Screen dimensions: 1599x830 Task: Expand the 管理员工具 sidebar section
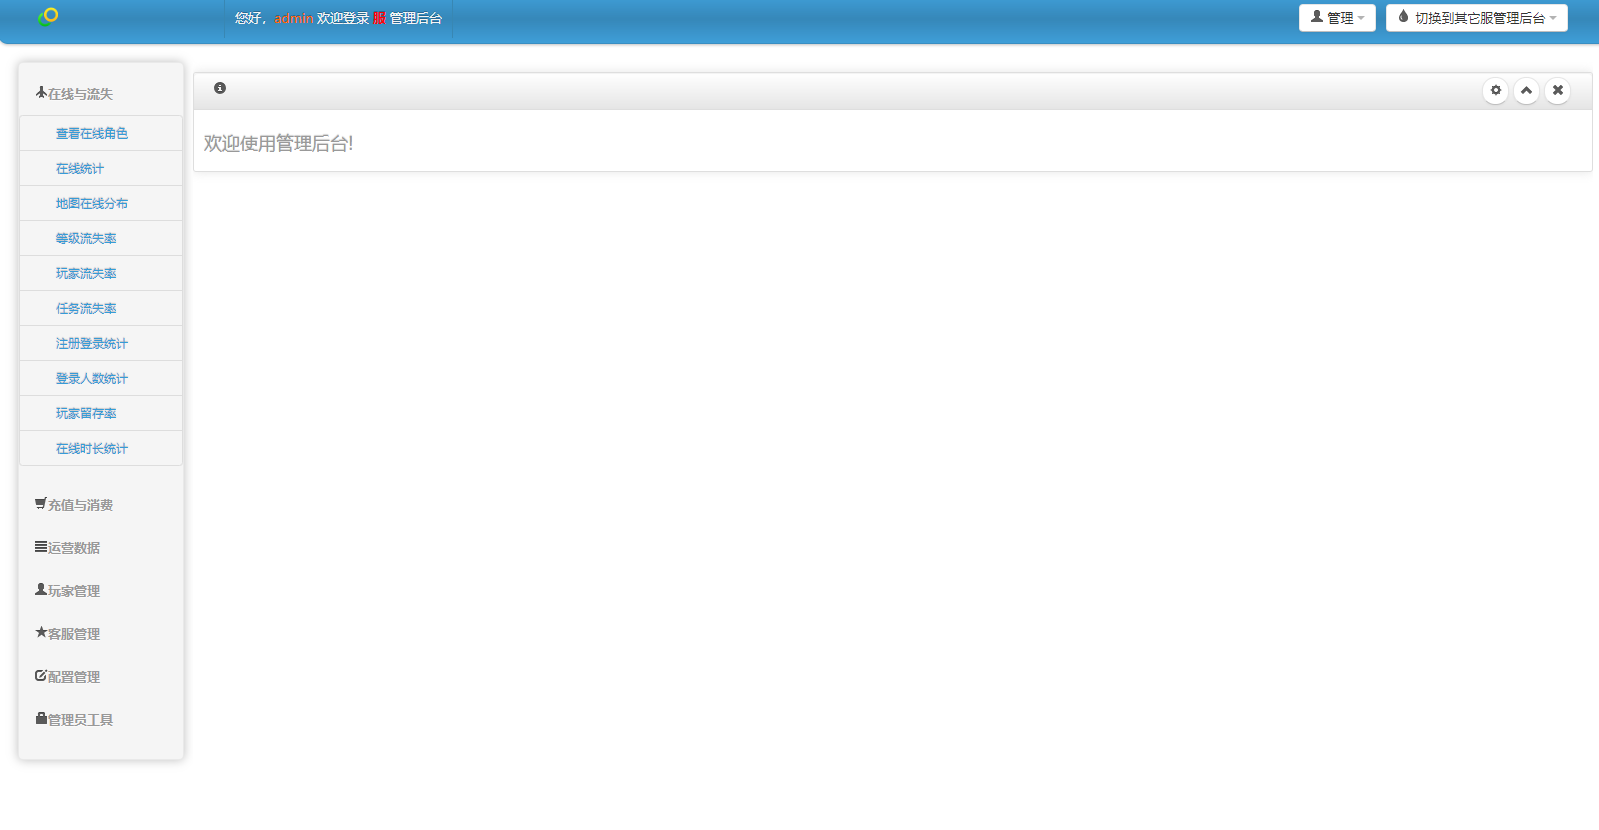coord(74,719)
